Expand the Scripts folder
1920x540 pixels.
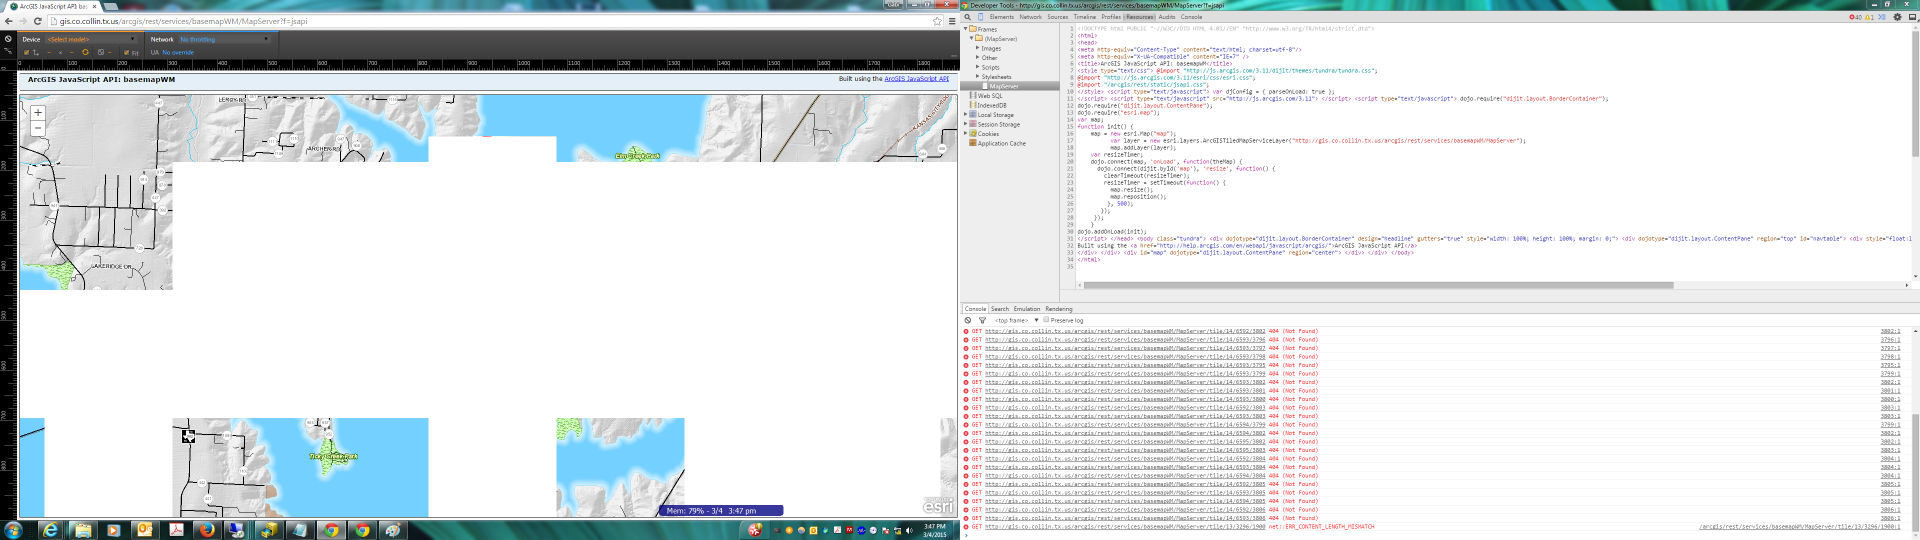[x=978, y=67]
